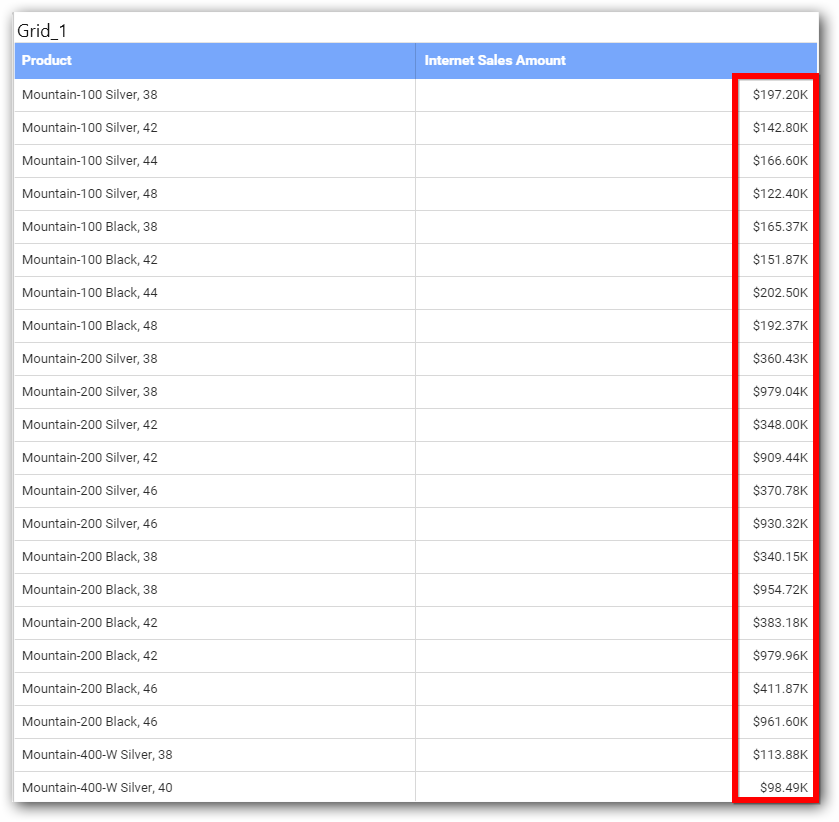
Task: Select the Mountain-100 Silver, 38 product cell
Action: tap(90, 95)
